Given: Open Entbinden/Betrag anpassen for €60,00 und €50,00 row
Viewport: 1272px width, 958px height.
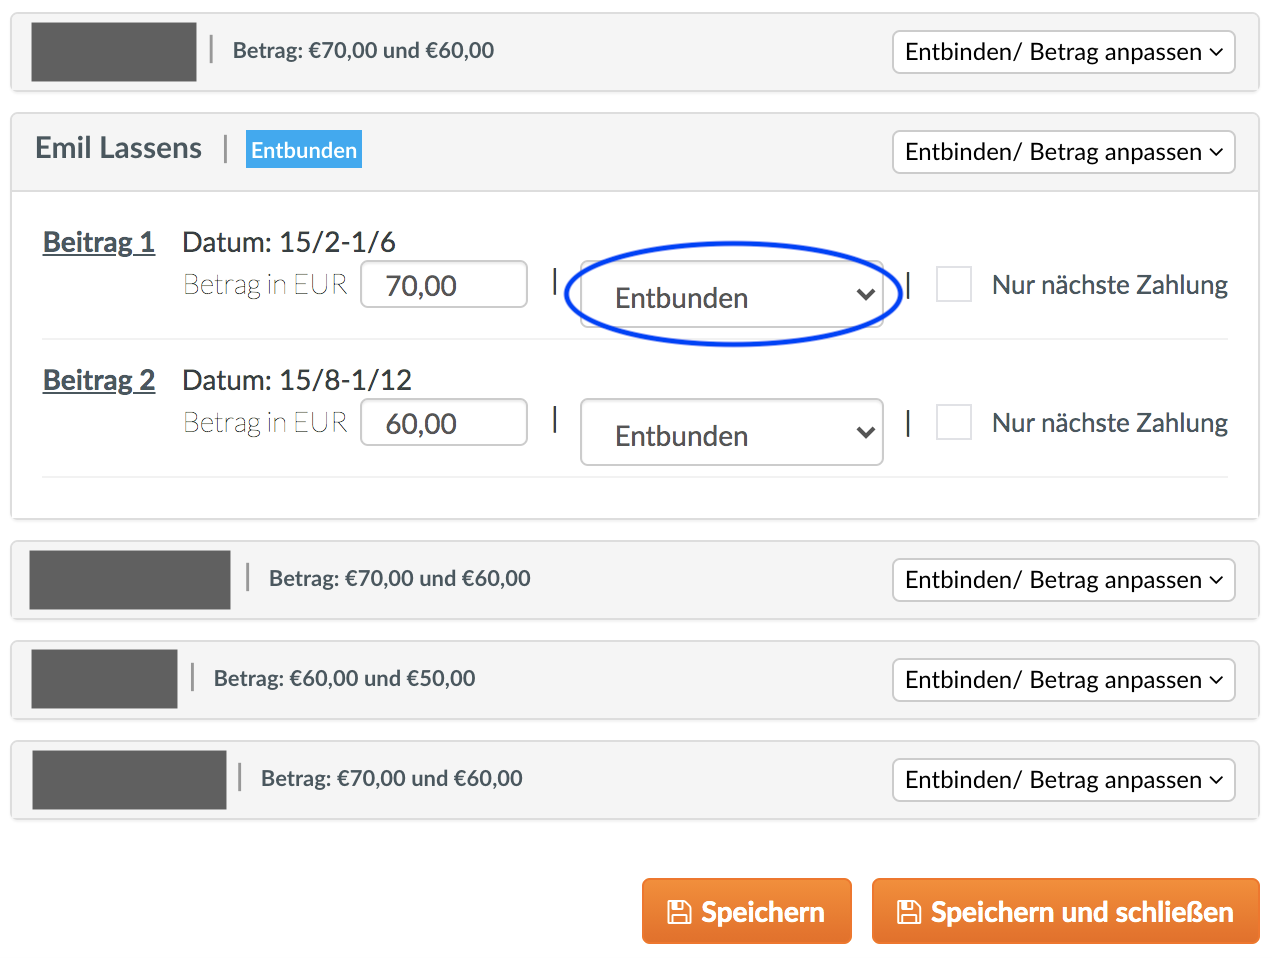Looking at the screenshot, I should [x=1063, y=680].
